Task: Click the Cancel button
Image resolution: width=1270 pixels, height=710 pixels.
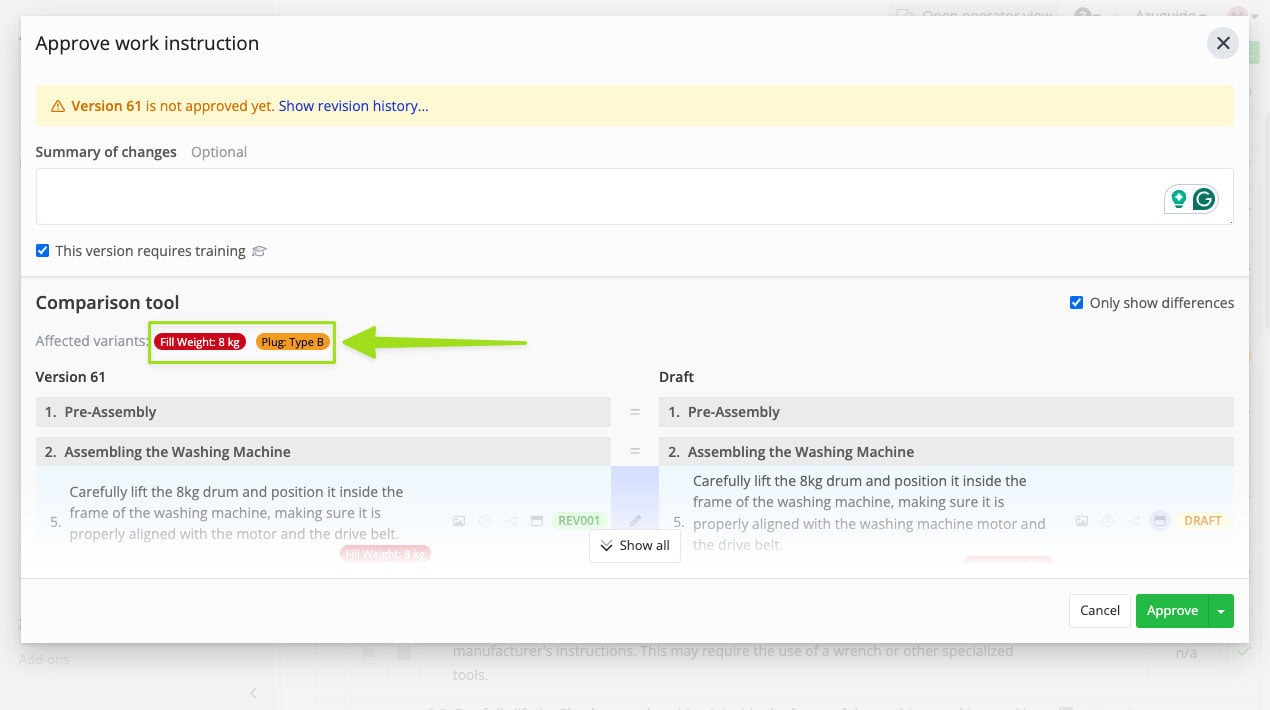Action: tap(1099, 610)
